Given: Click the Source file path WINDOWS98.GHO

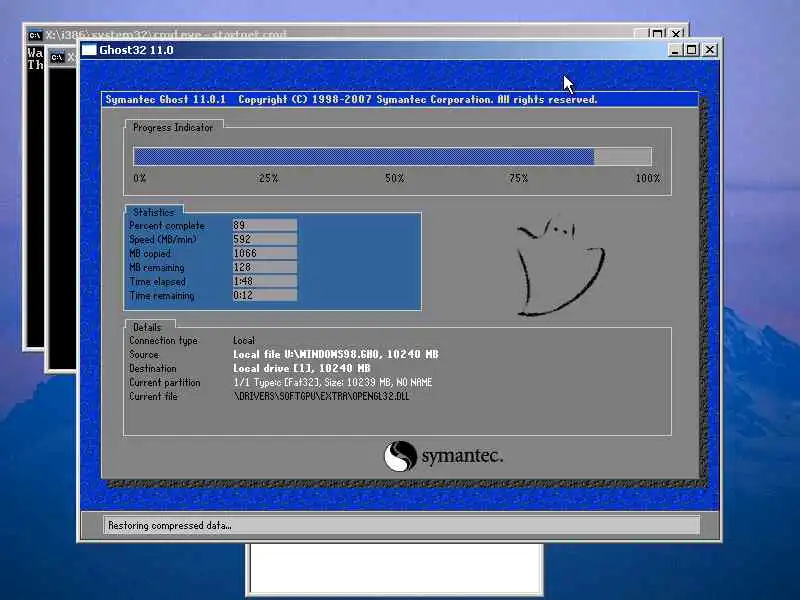Looking at the screenshot, I should pos(336,354).
